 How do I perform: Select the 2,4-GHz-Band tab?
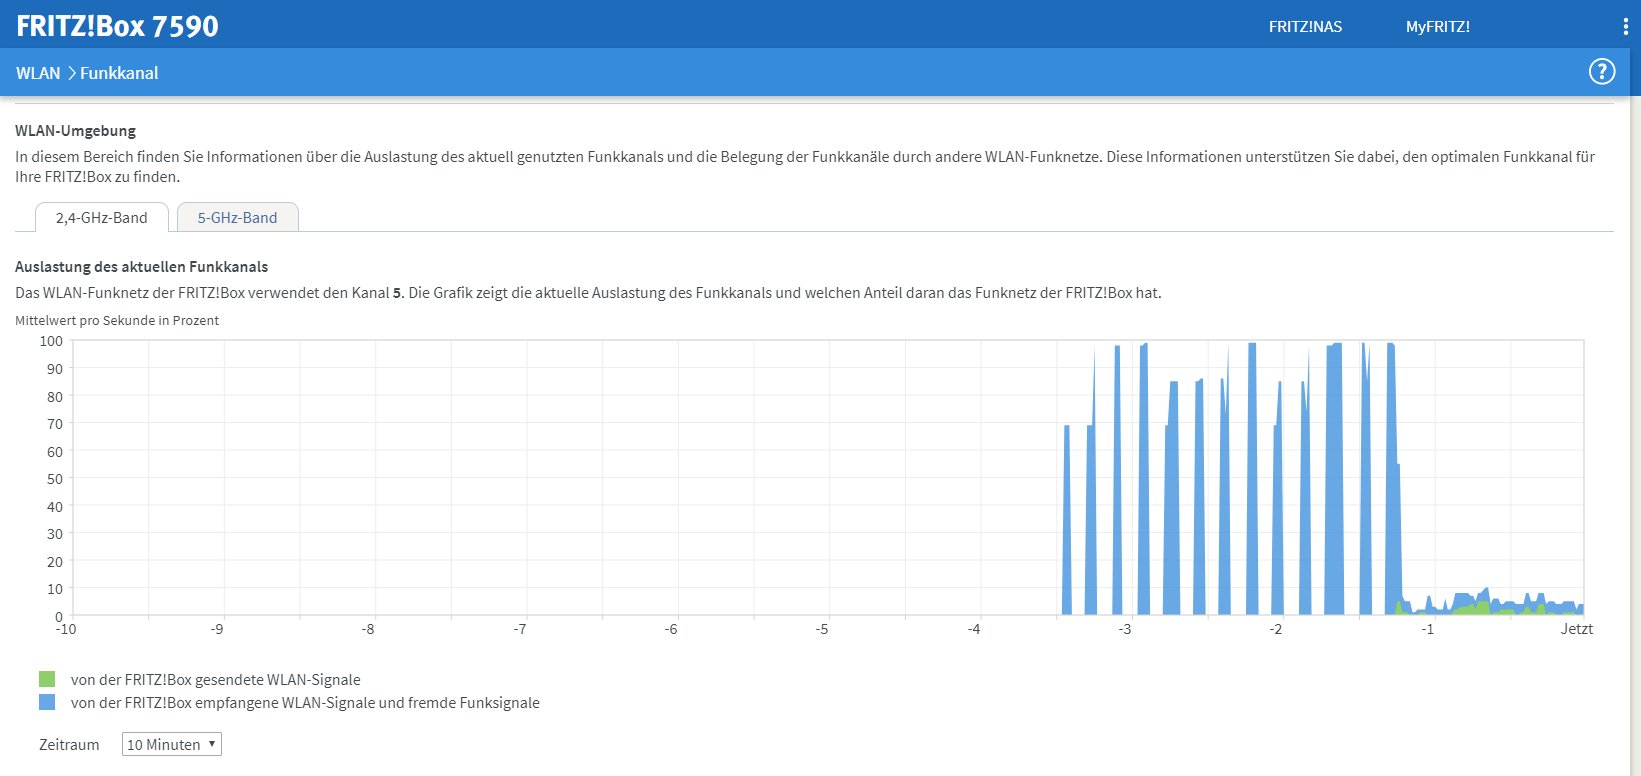[x=102, y=217]
